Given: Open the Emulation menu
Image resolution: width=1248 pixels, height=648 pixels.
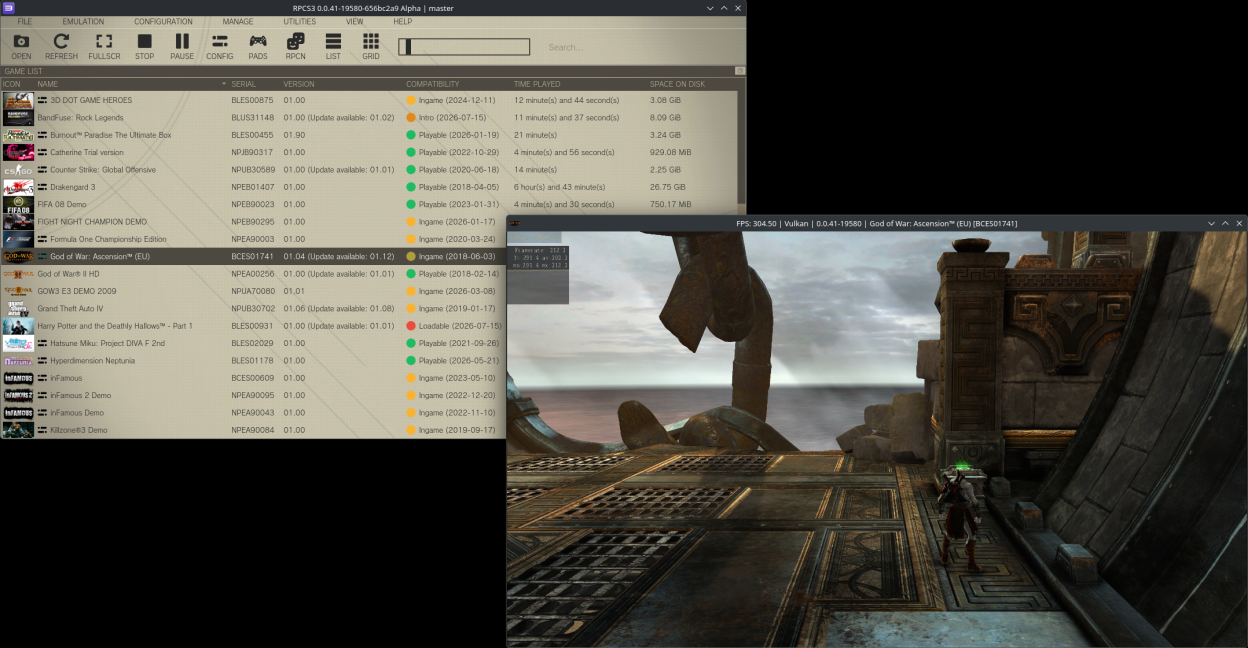Looking at the screenshot, I should [x=83, y=21].
